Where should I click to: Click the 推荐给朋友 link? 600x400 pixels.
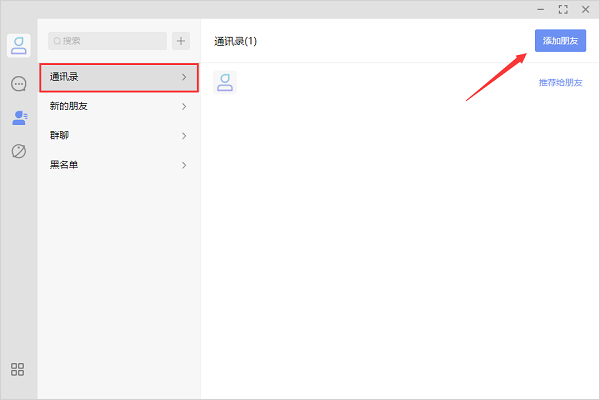pyautogui.click(x=561, y=83)
